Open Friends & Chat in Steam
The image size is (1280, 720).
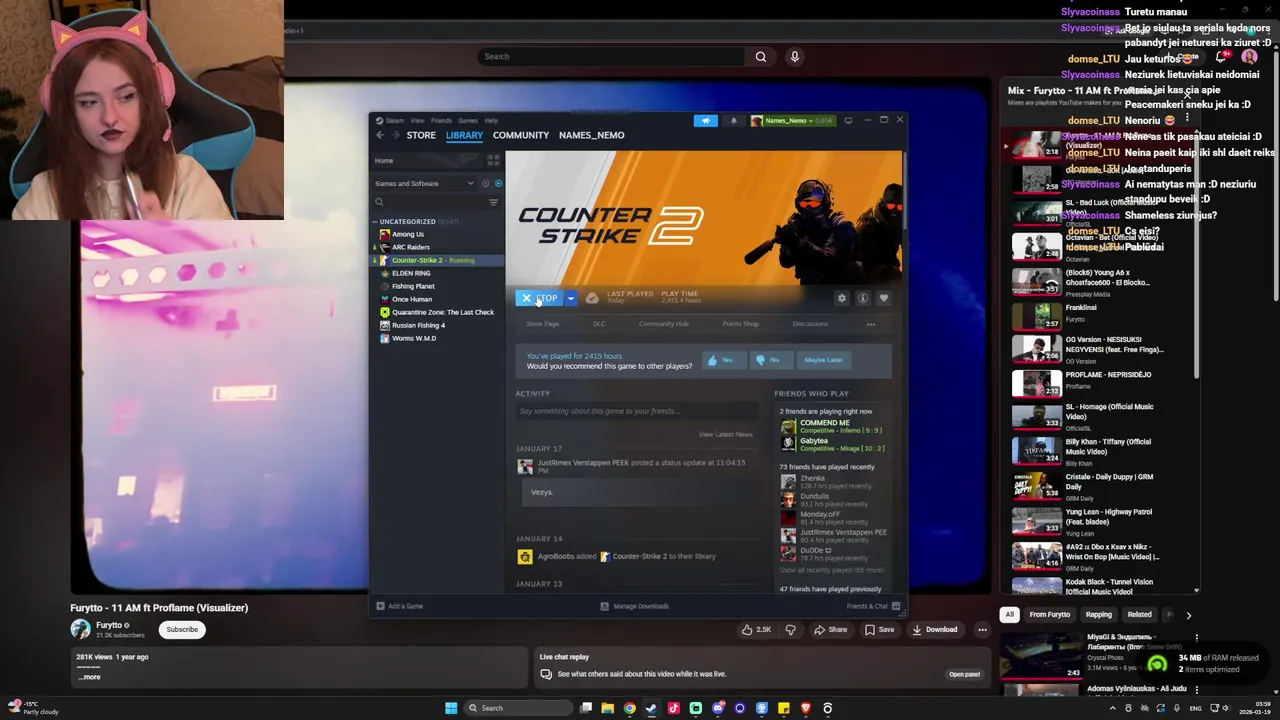pos(873,606)
